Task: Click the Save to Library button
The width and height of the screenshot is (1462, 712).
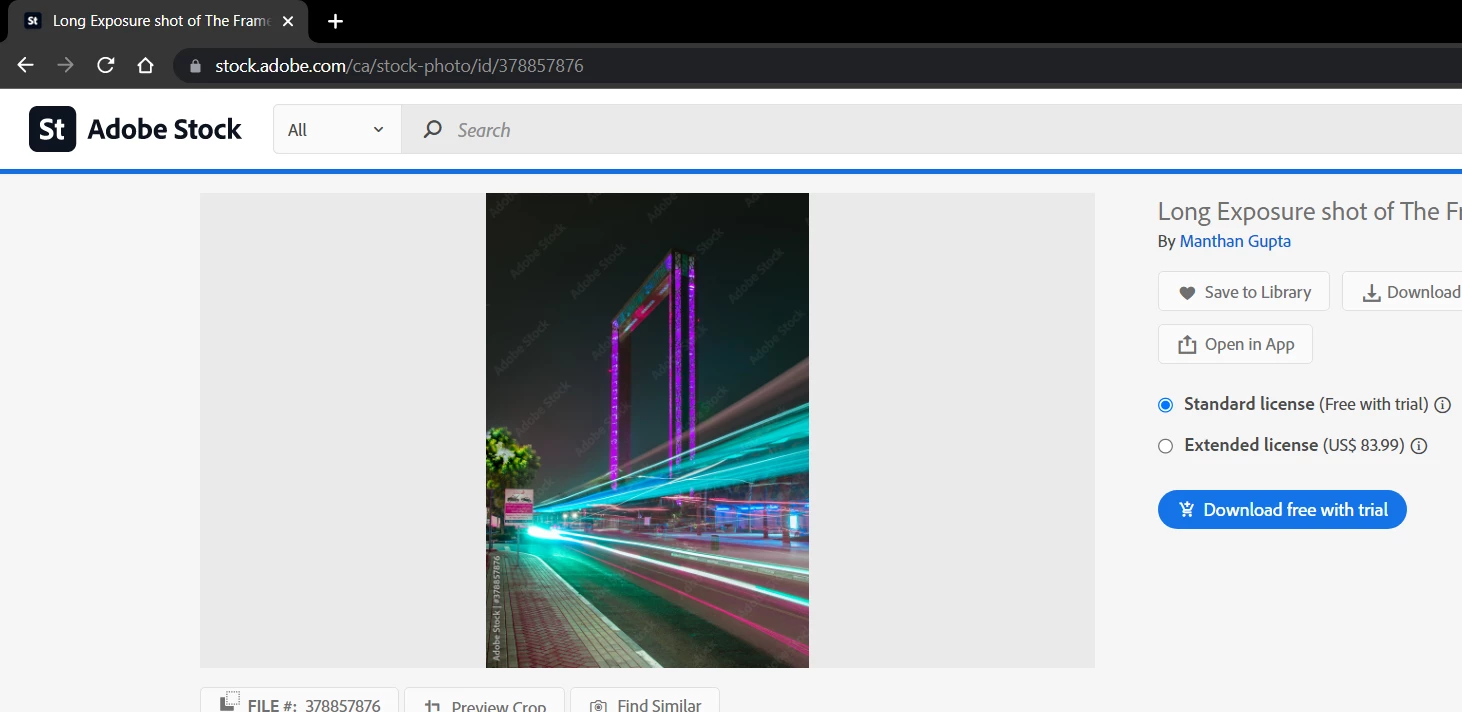Action: click(x=1244, y=291)
